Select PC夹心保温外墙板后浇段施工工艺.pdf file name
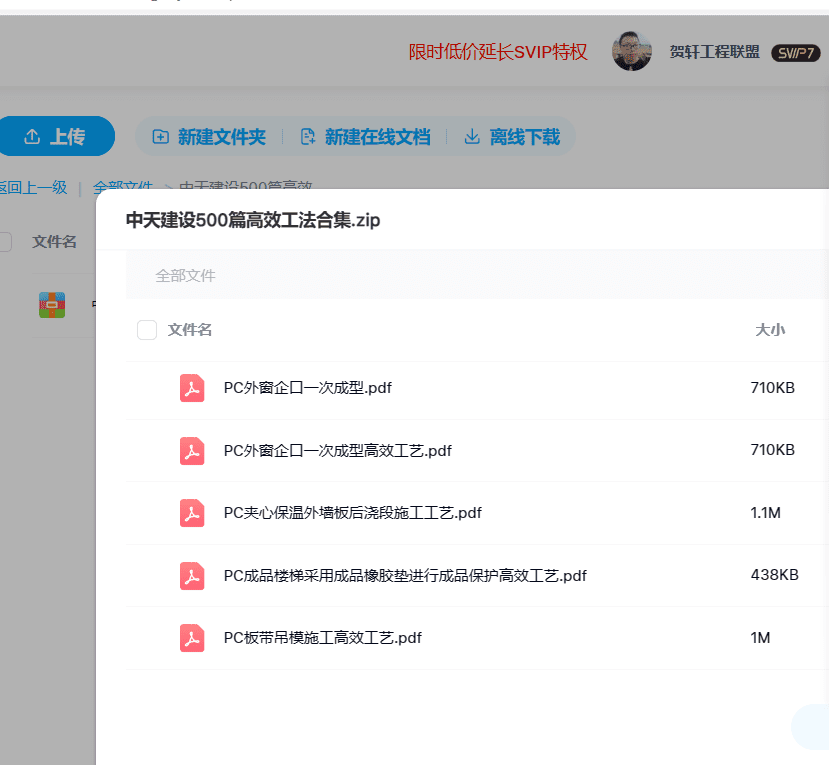This screenshot has height=765, width=829. point(353,513)
